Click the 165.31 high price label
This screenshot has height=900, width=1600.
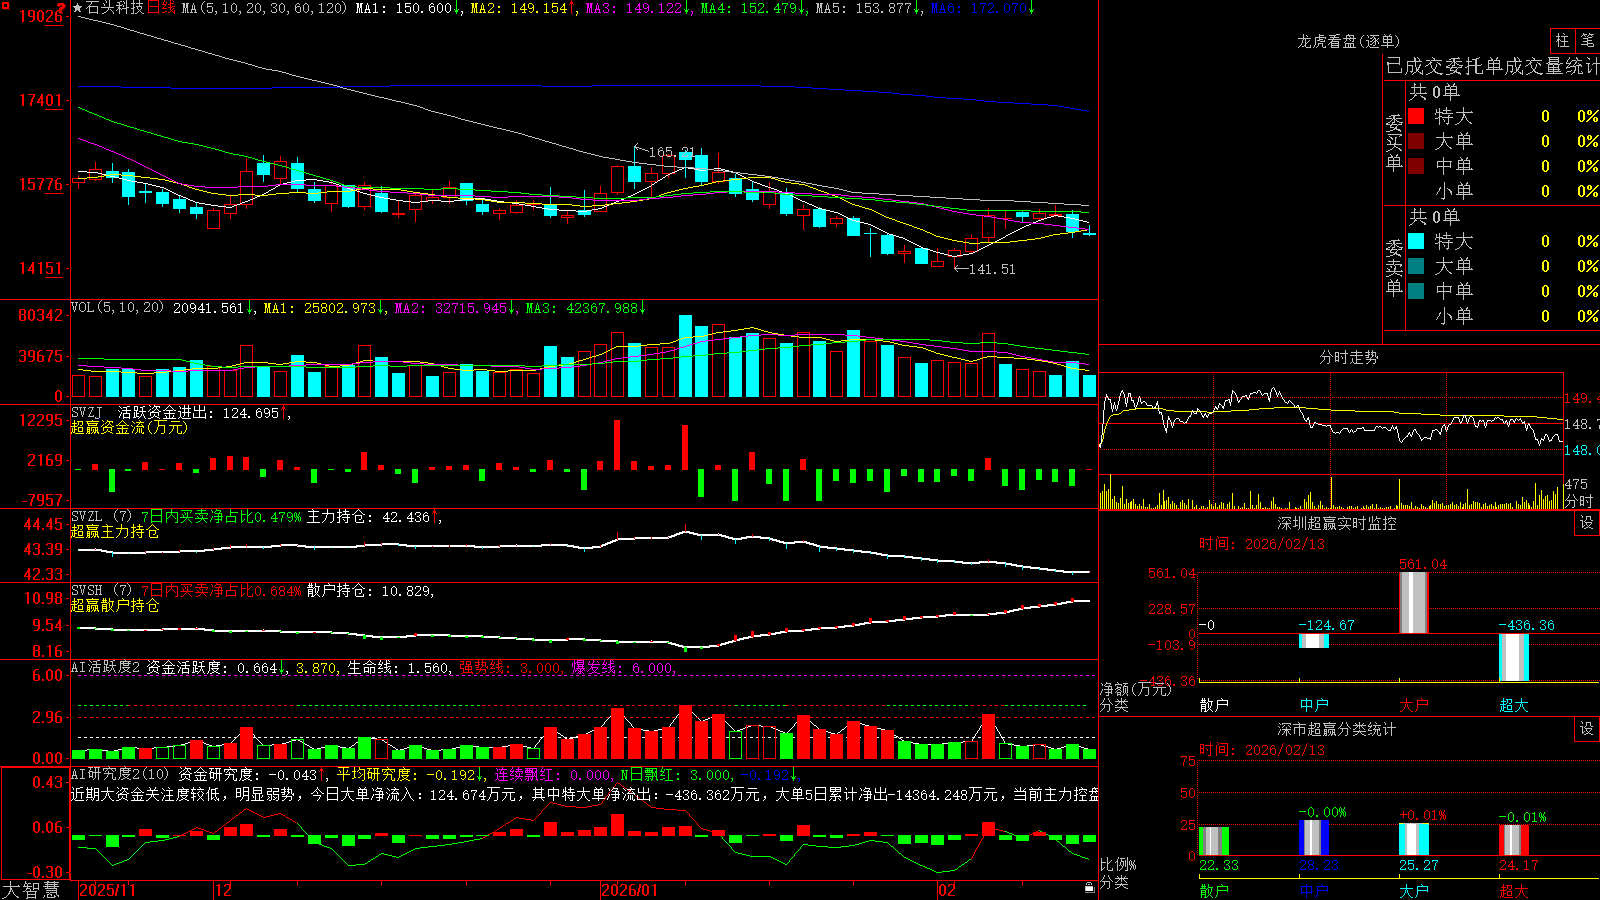671,152
